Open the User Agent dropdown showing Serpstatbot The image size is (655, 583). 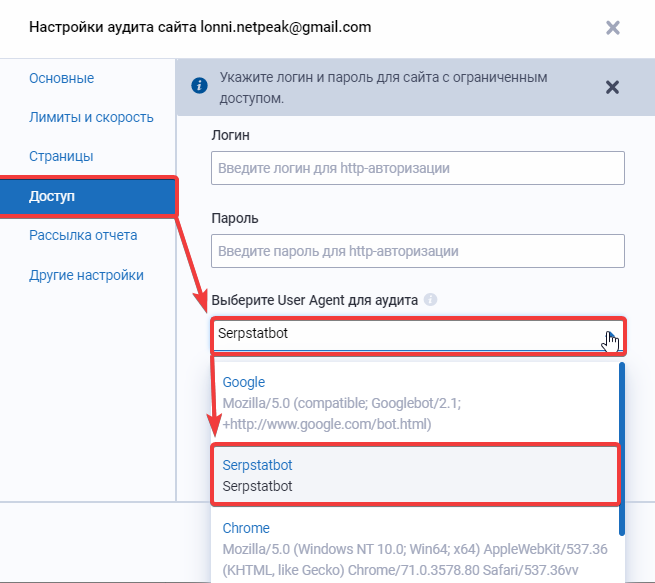[x=418, y=335]
